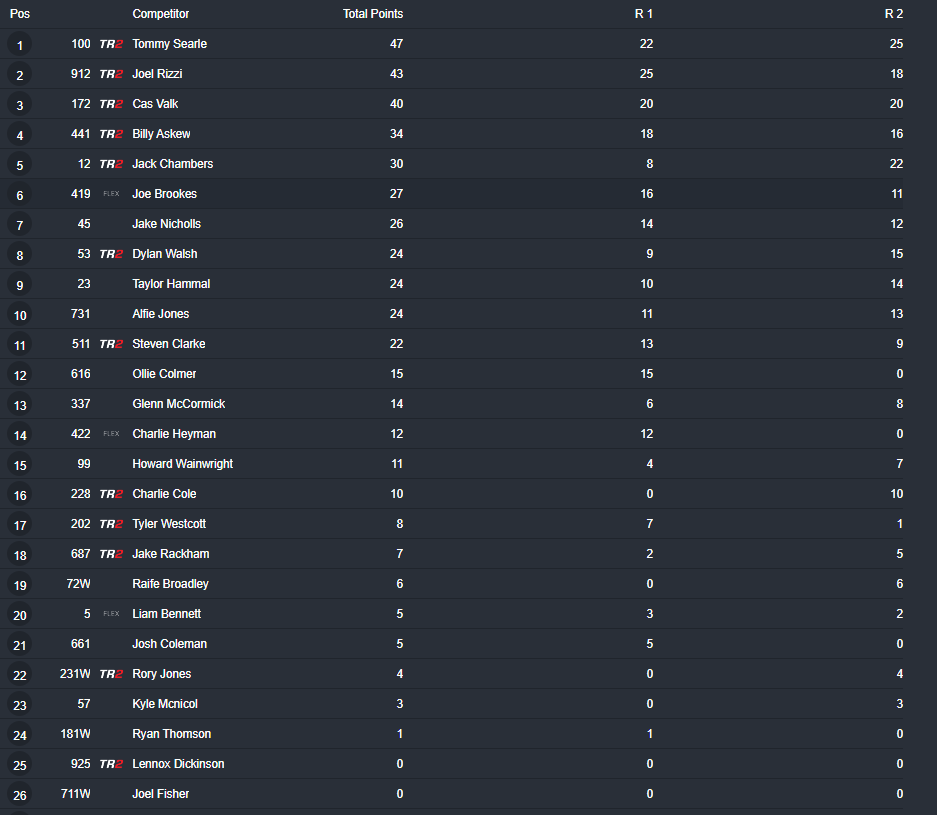Click the TR2 badge next to Joel Rizzi

[x=111, y=73]
